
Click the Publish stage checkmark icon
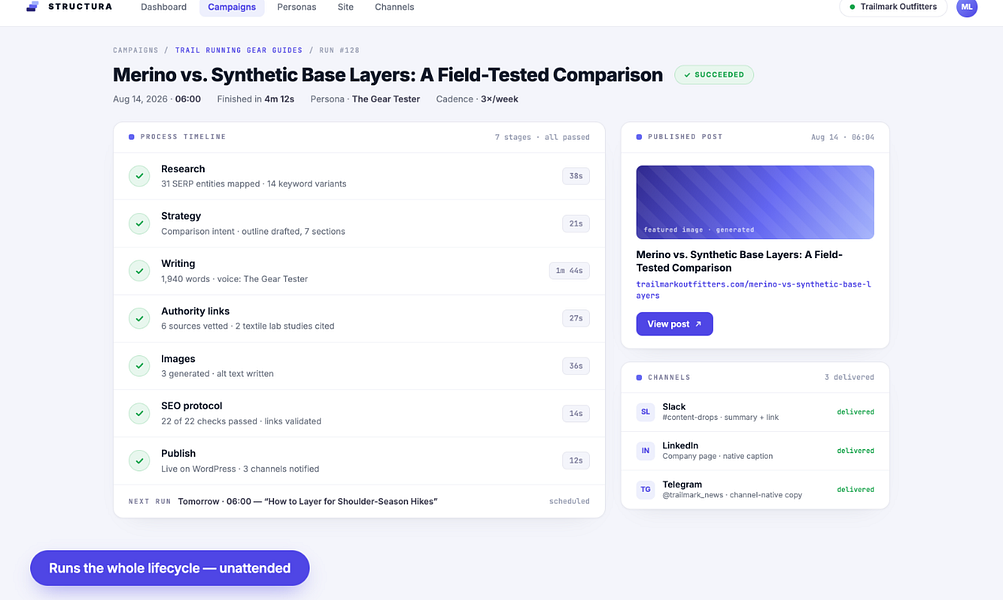pyautogui.click(x=139, y=461)
